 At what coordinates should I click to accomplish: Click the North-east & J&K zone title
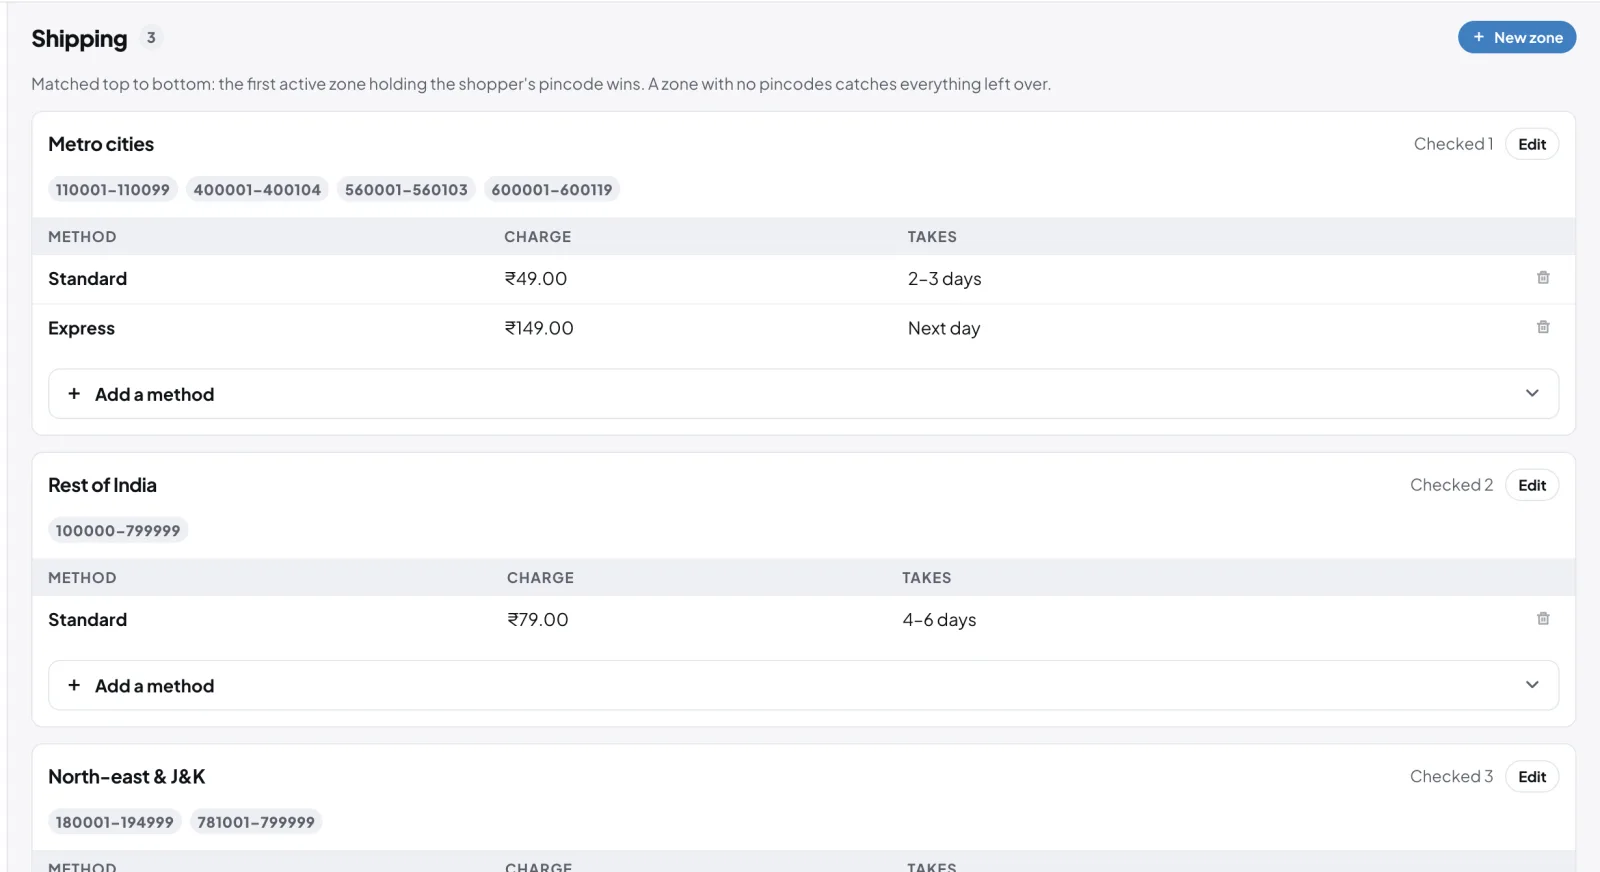click(x=127, y=777)
